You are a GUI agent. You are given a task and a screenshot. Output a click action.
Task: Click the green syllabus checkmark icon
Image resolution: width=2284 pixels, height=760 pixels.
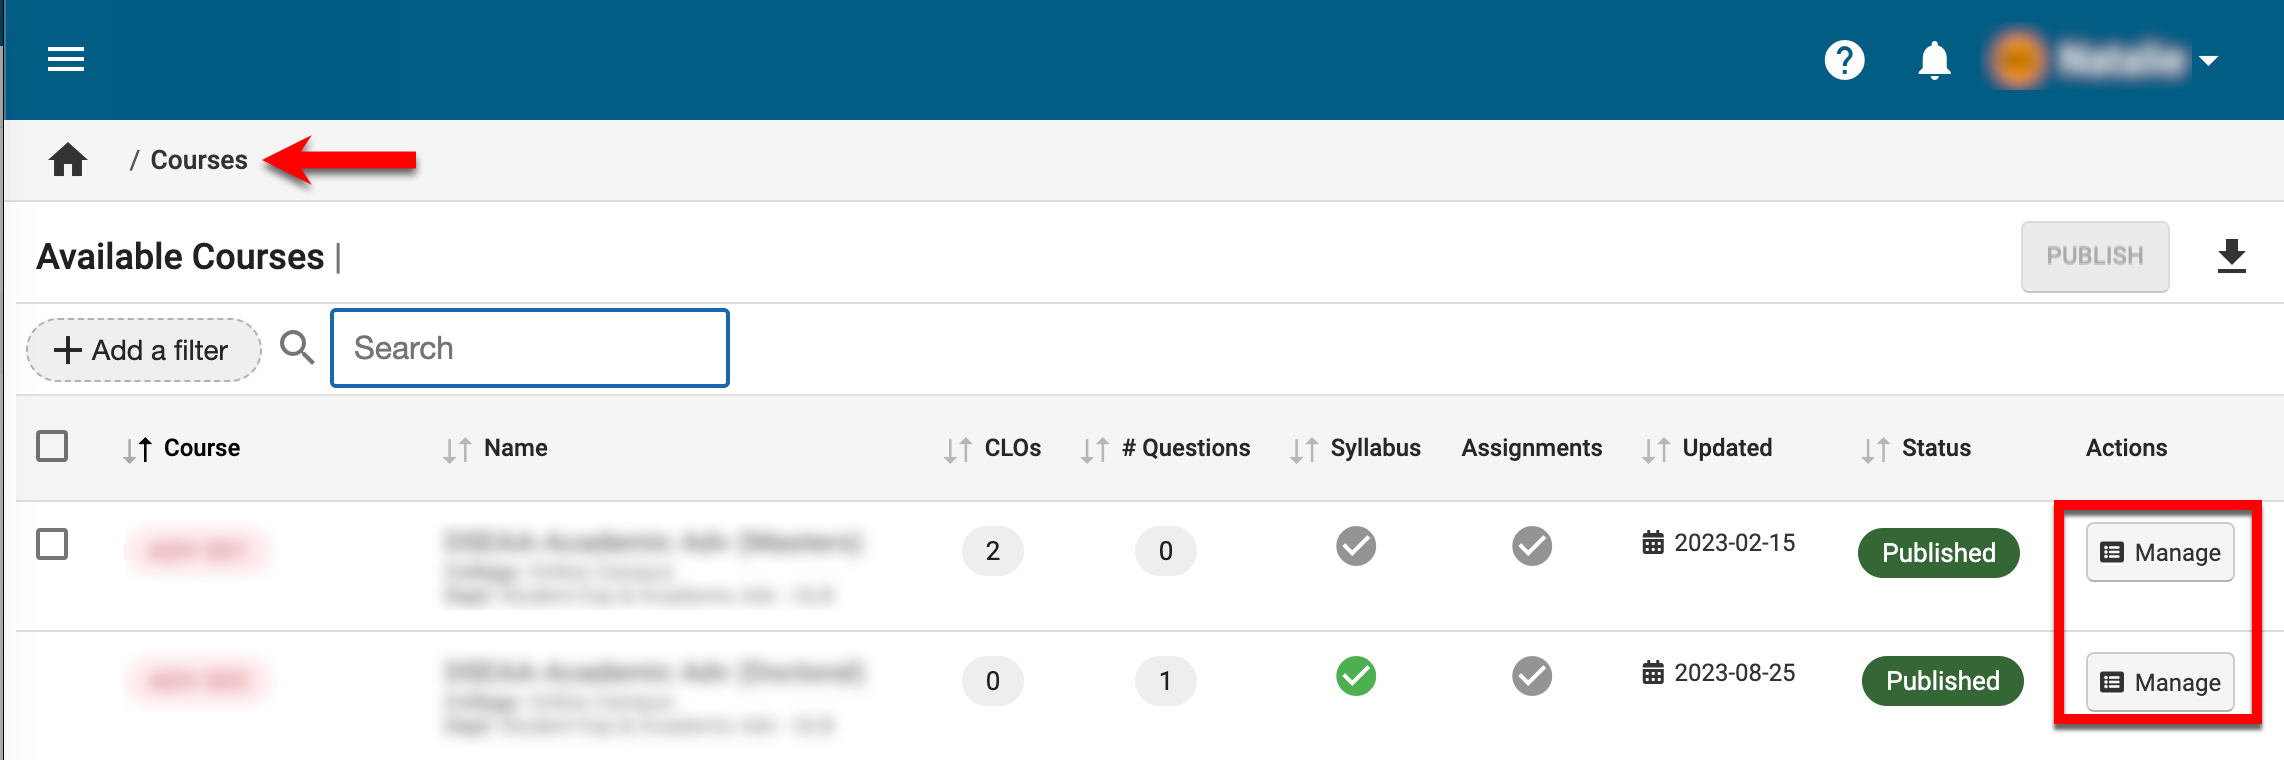(1355, 676)
